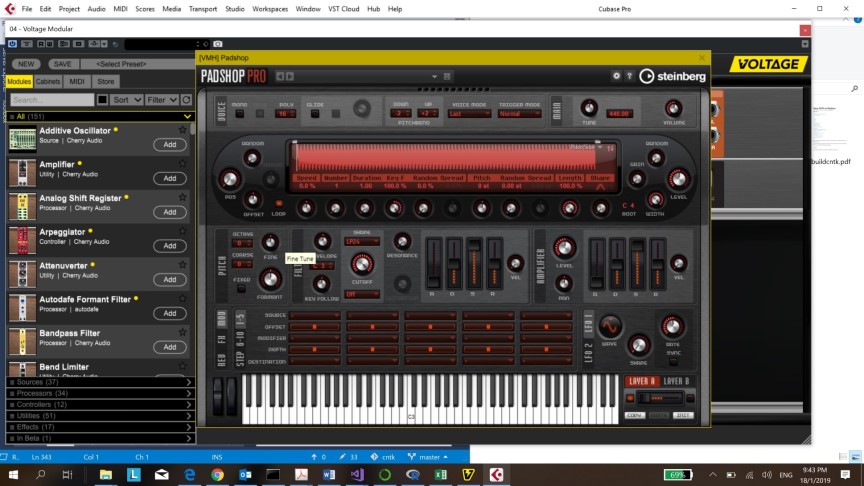Open the Workspaces menu
The image size is (864, 486).
point(269,9)
